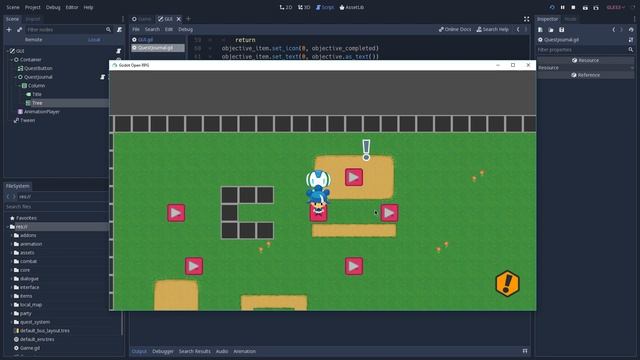The width and height of the screenshot is (640, 360).
Task: Pause the running scene
Action: (562, 7)
